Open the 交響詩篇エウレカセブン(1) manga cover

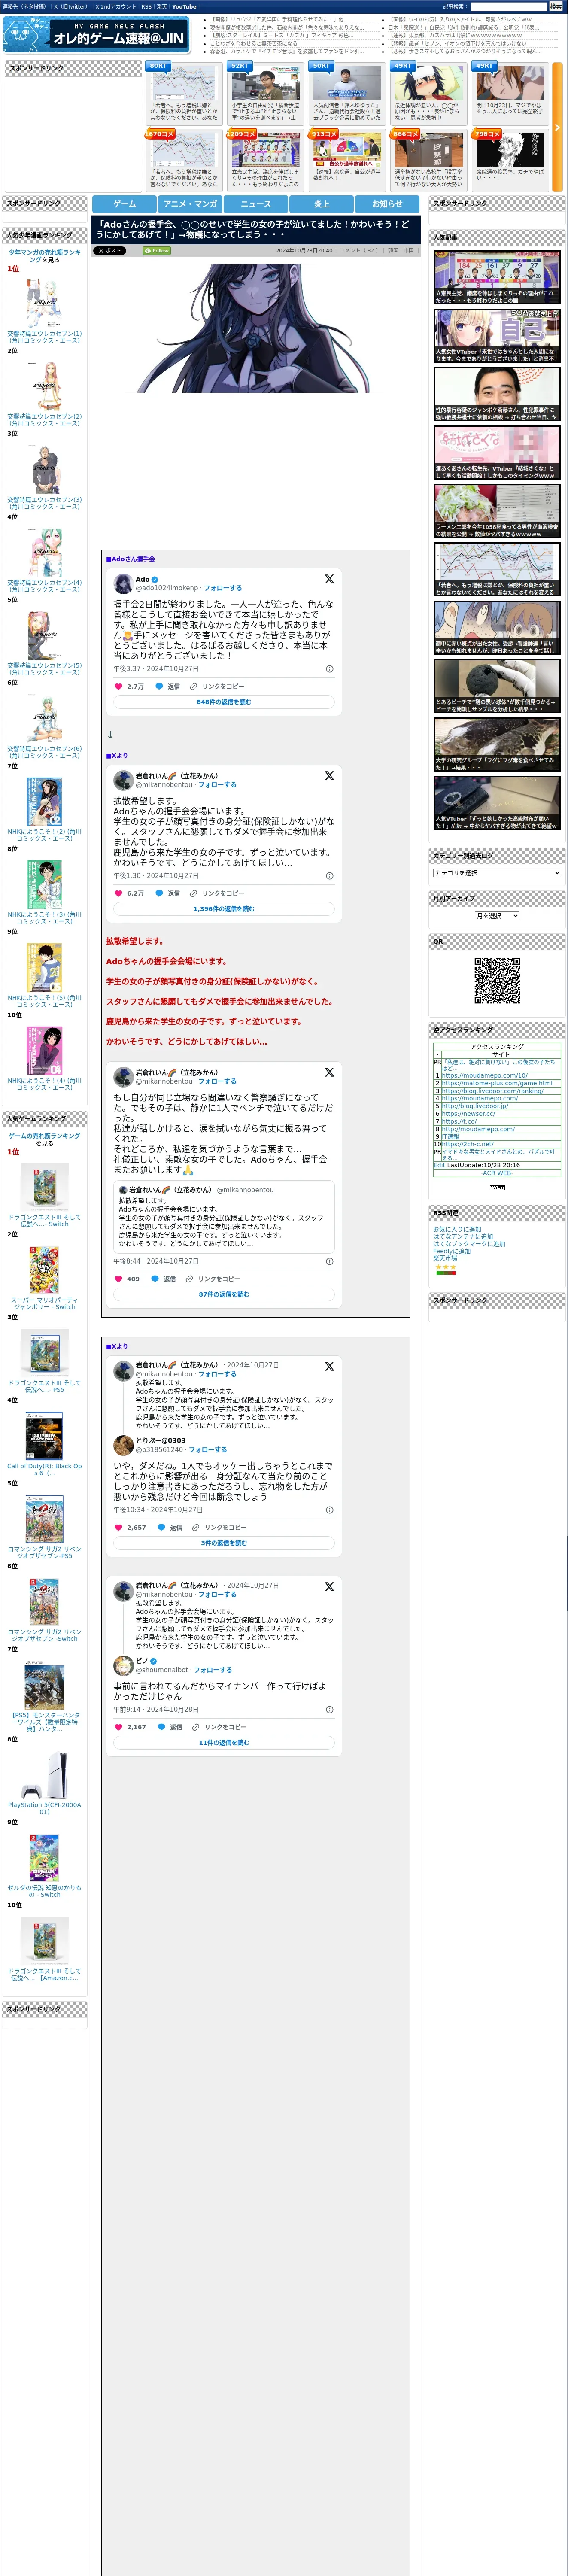pyautogui.click(x=44, y=303)
